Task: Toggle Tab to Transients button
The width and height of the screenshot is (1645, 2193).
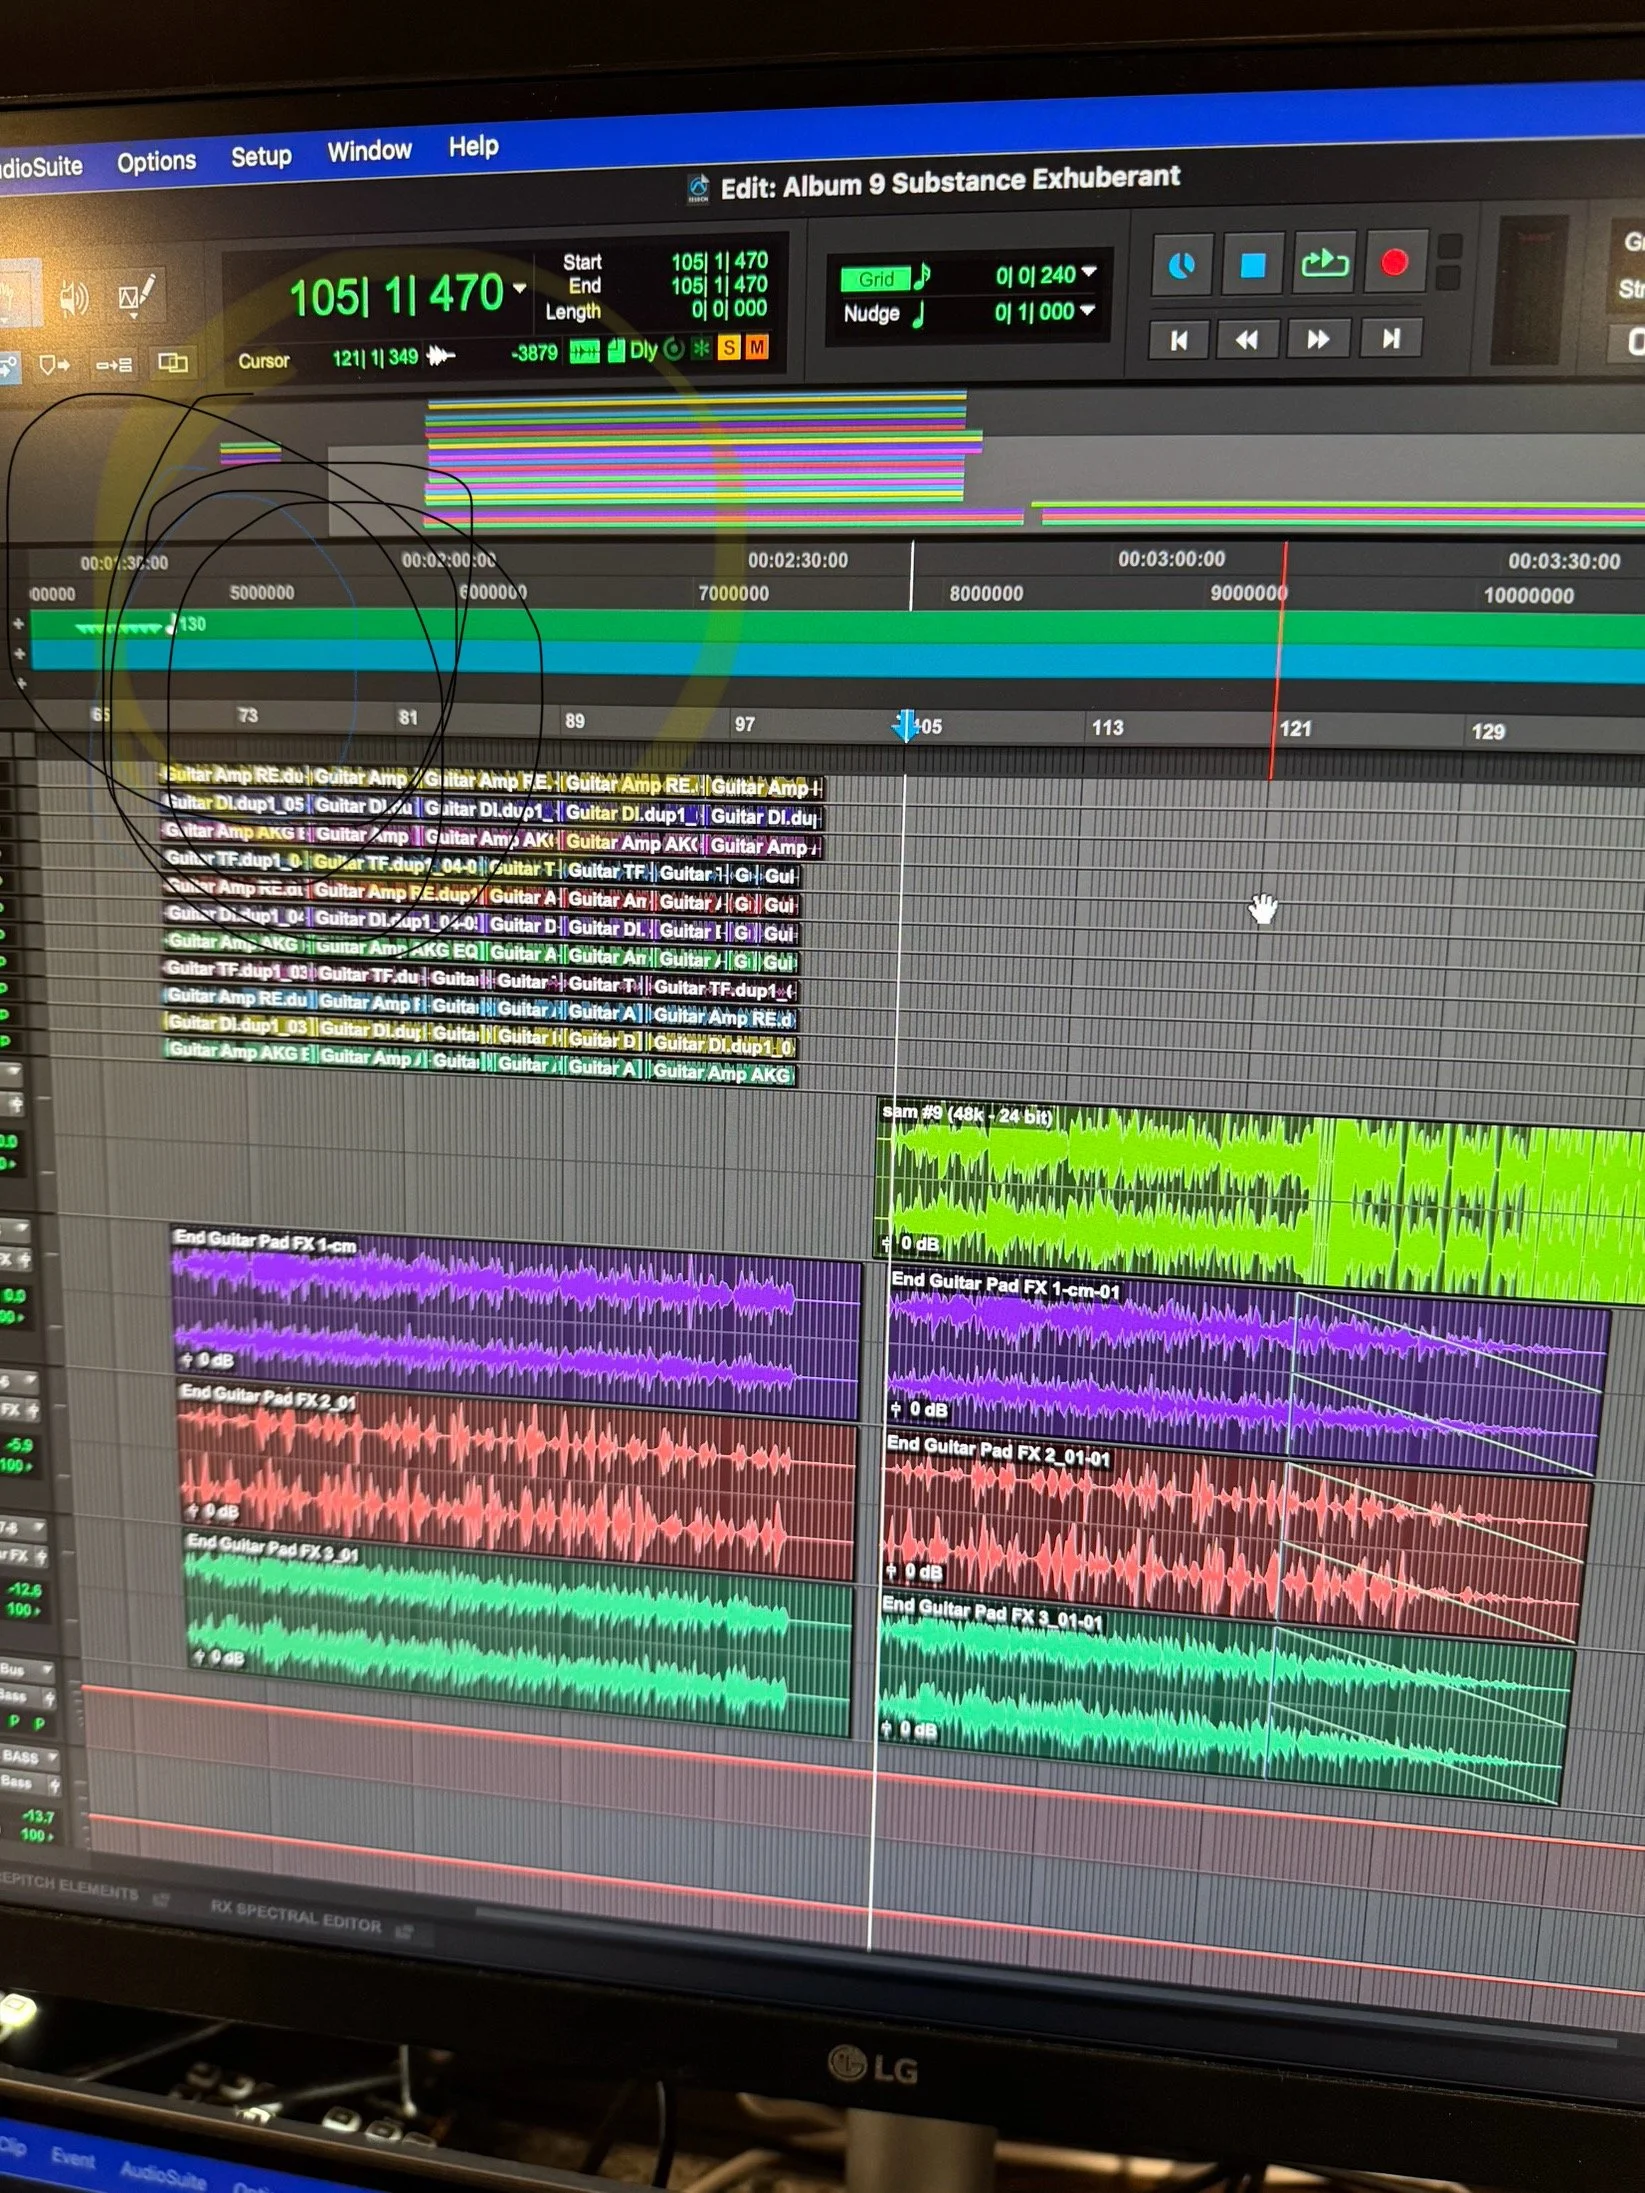Action: 8,367
